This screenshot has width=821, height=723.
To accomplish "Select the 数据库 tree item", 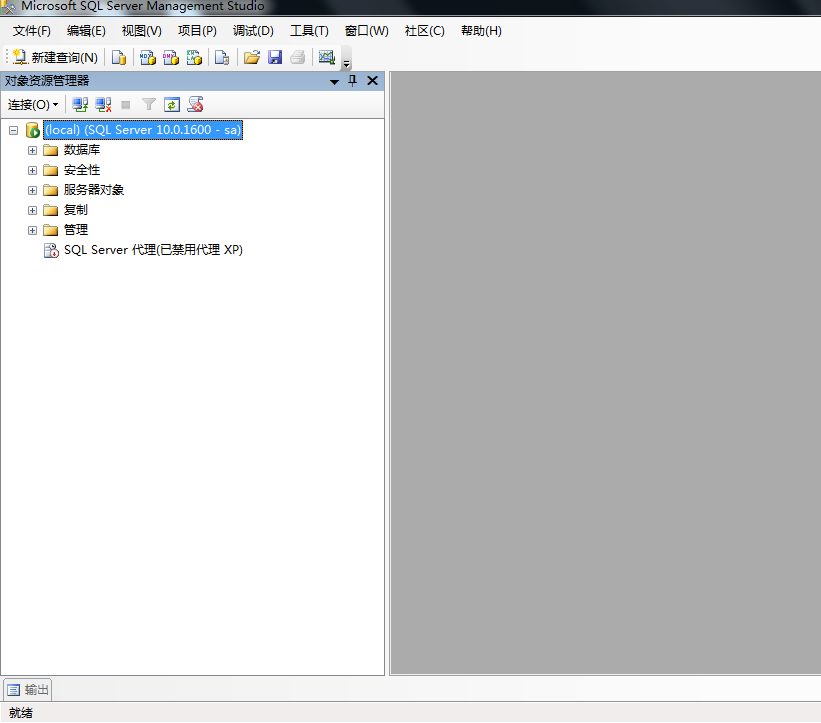I will pyautogui.click(x=82, y=150).
